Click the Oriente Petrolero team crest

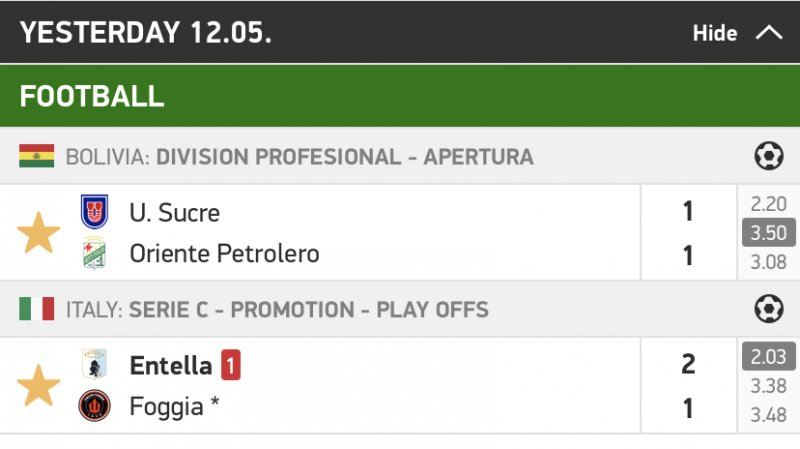click(x=95, y=254)
